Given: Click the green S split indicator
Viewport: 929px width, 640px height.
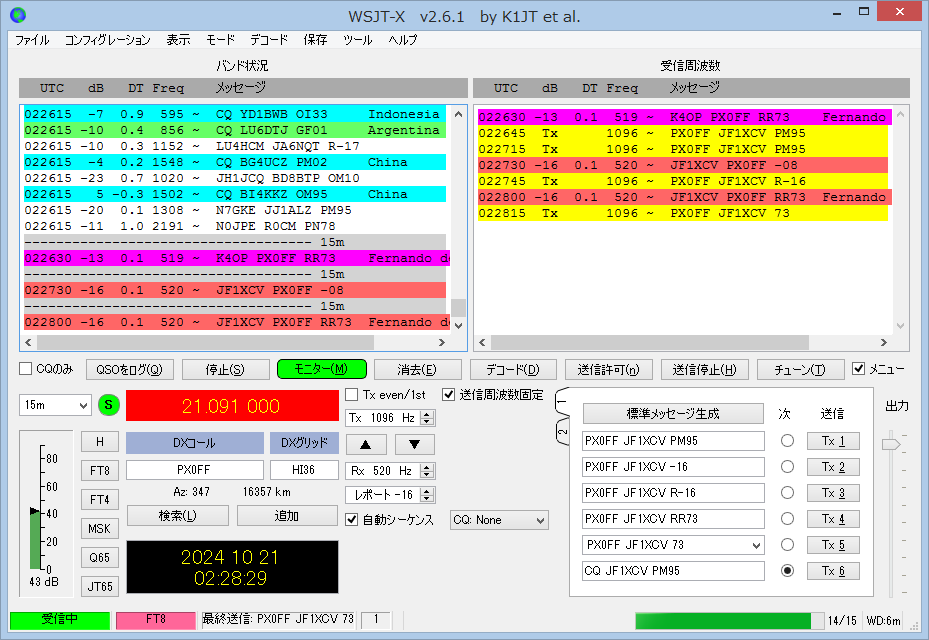Looking at the screenshot, I should [108, 405].
